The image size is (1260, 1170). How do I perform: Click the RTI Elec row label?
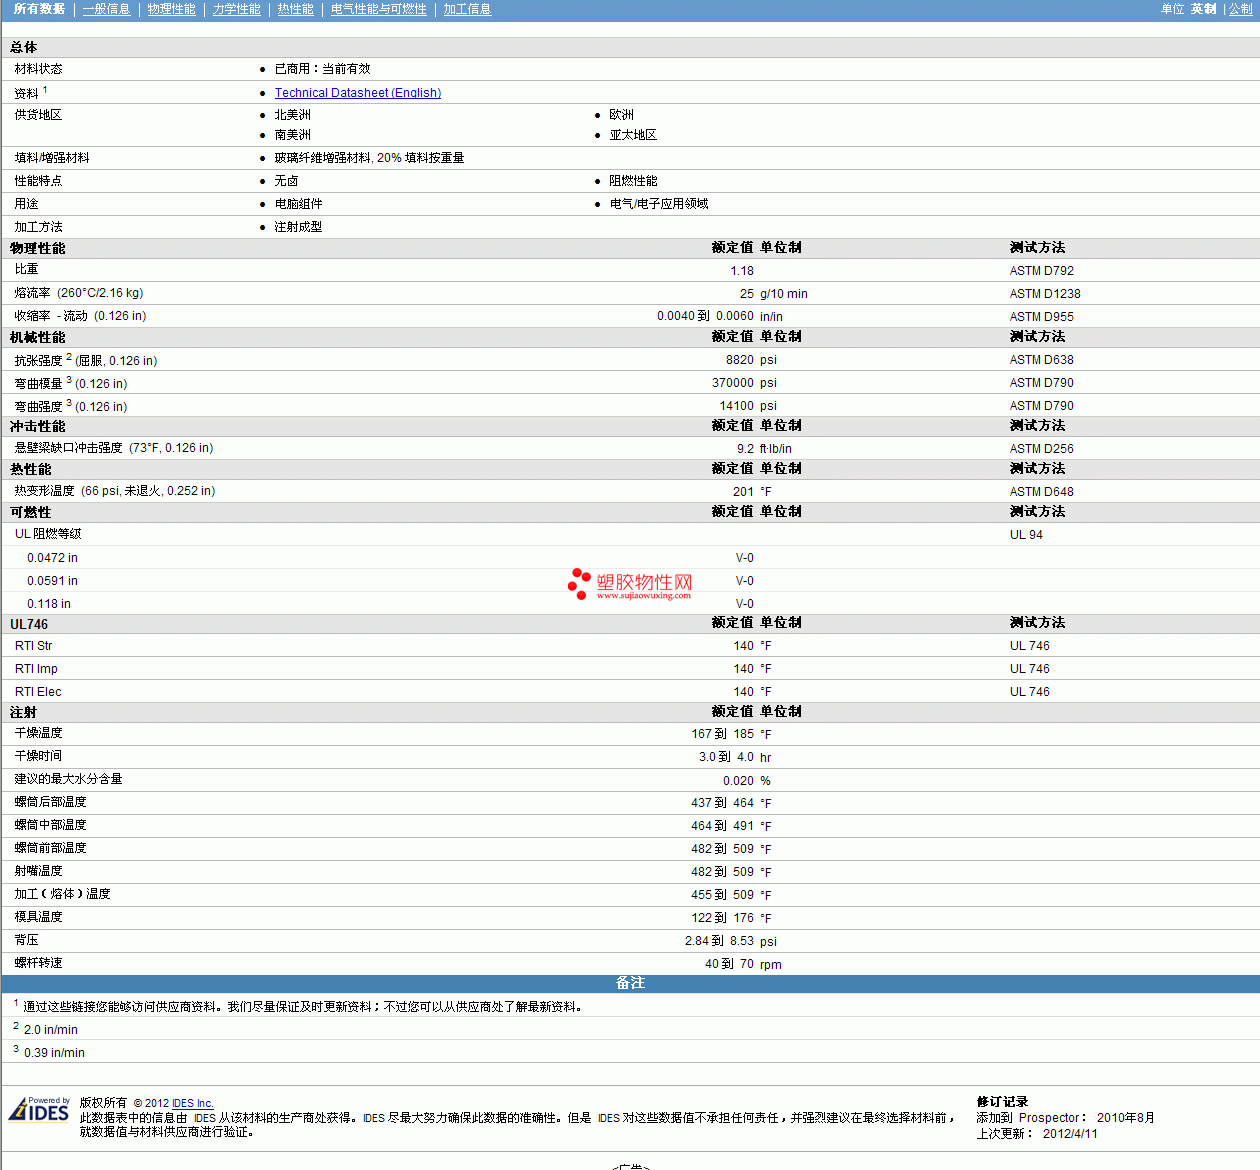point(38,692)
